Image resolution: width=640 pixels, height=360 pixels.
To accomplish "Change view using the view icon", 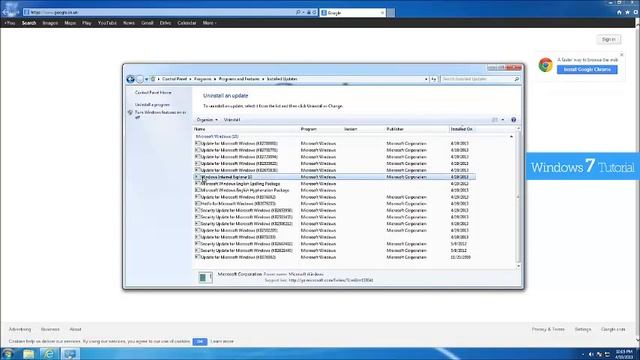I will tap(495, 120).
